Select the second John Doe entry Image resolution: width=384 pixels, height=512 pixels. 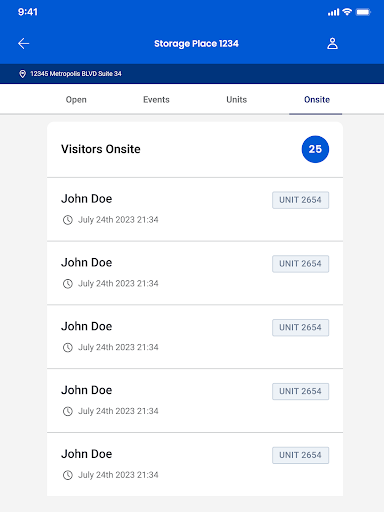[x=195, y=273]
